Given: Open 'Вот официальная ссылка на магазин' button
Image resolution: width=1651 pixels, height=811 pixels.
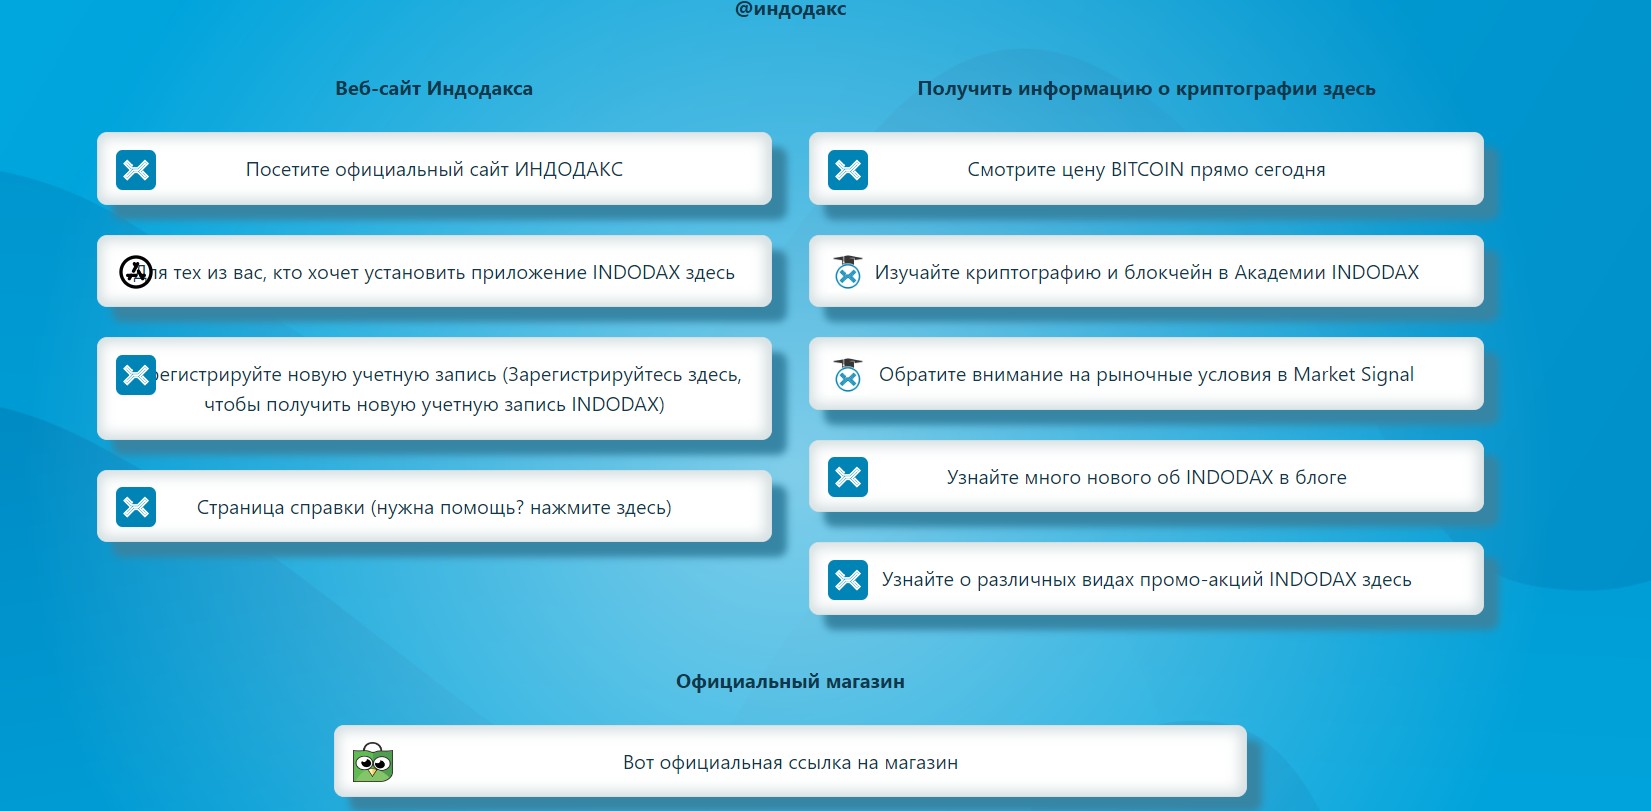Looking at the screenshot, I should 790,762.
